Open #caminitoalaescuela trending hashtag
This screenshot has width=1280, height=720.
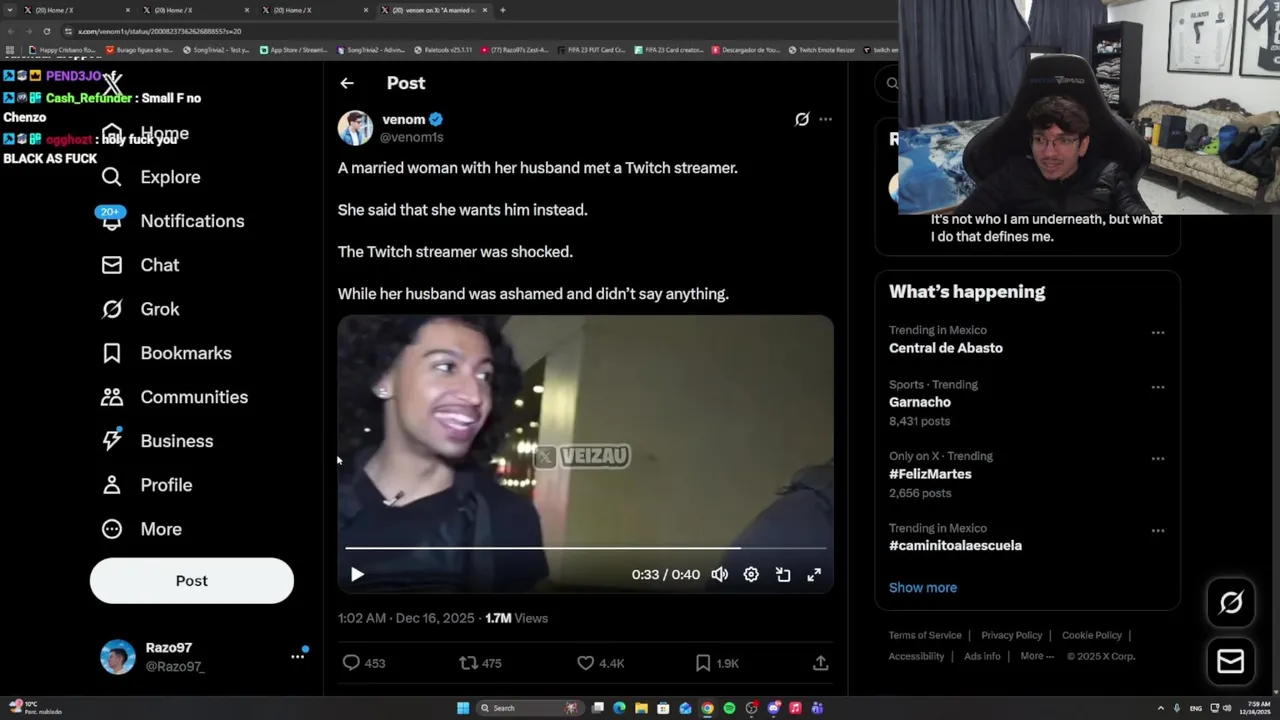[x=955, y=546]
